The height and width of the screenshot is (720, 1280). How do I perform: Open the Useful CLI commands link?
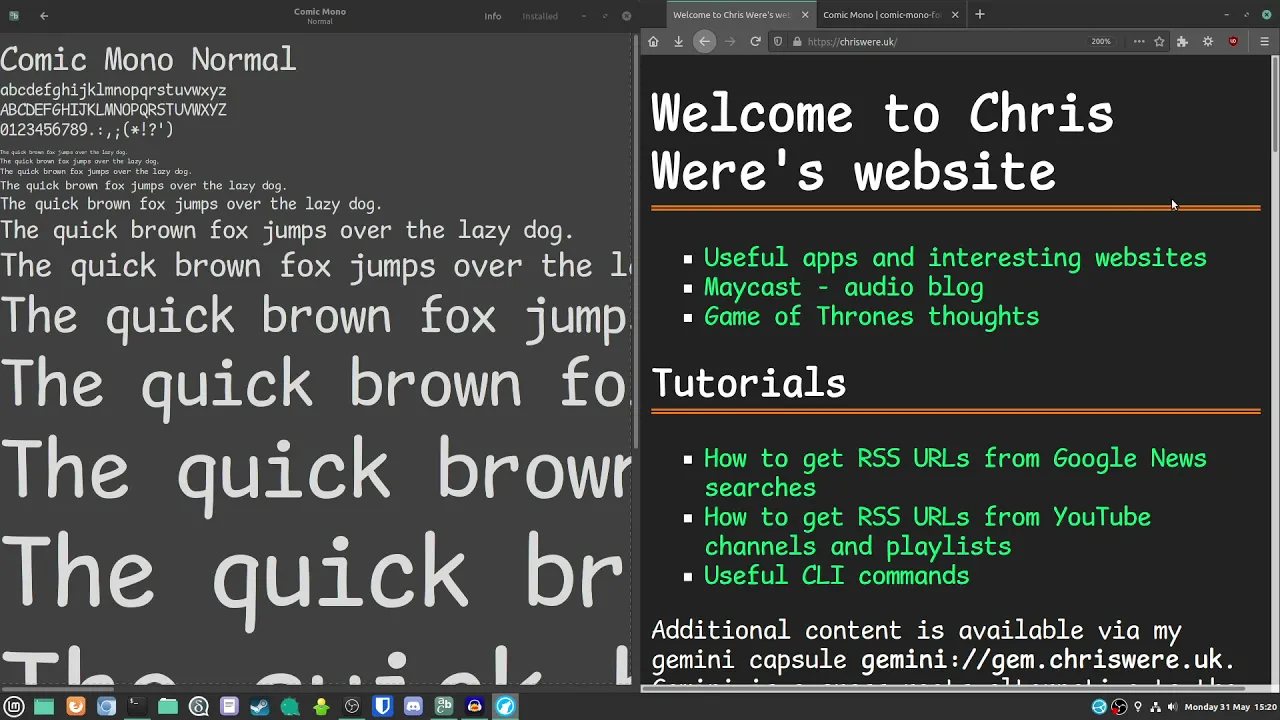click(837, 576)
